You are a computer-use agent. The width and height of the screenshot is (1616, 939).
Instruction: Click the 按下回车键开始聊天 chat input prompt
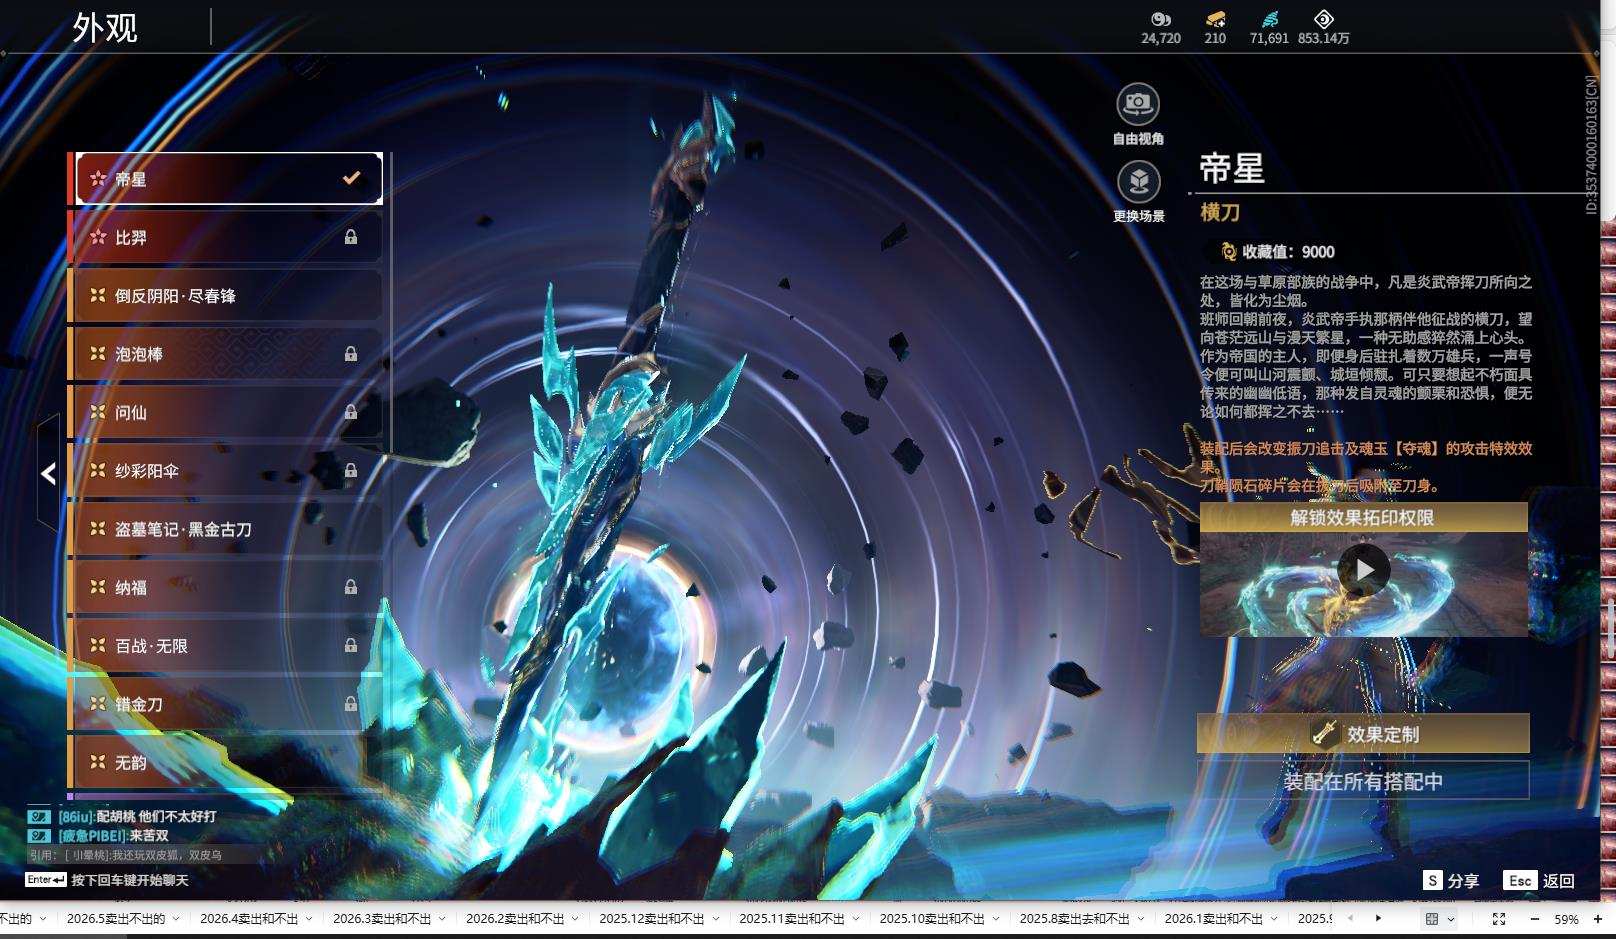[x=130, y=880]
